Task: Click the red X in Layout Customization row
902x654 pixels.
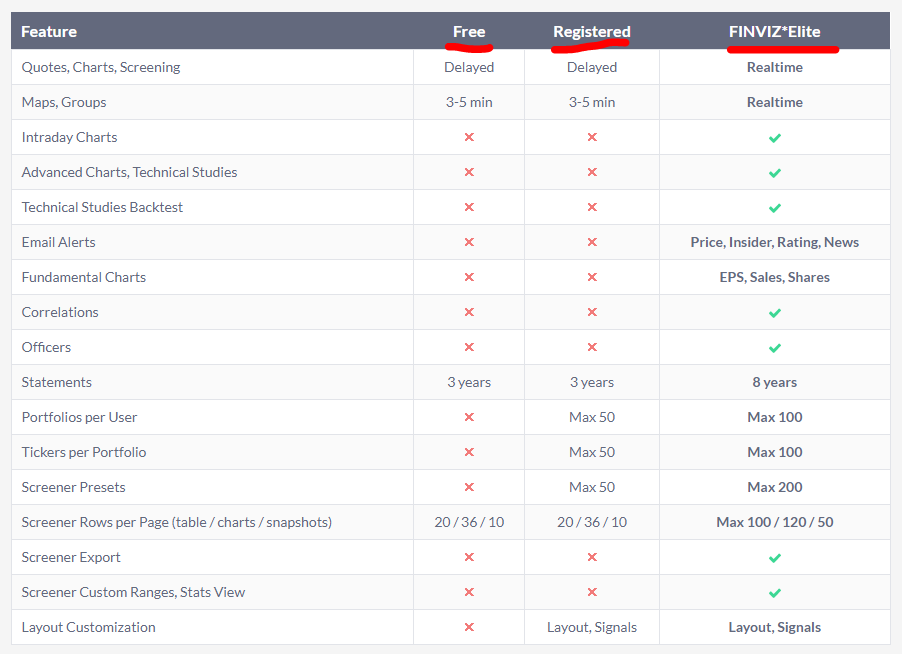Action: [469, 627]
